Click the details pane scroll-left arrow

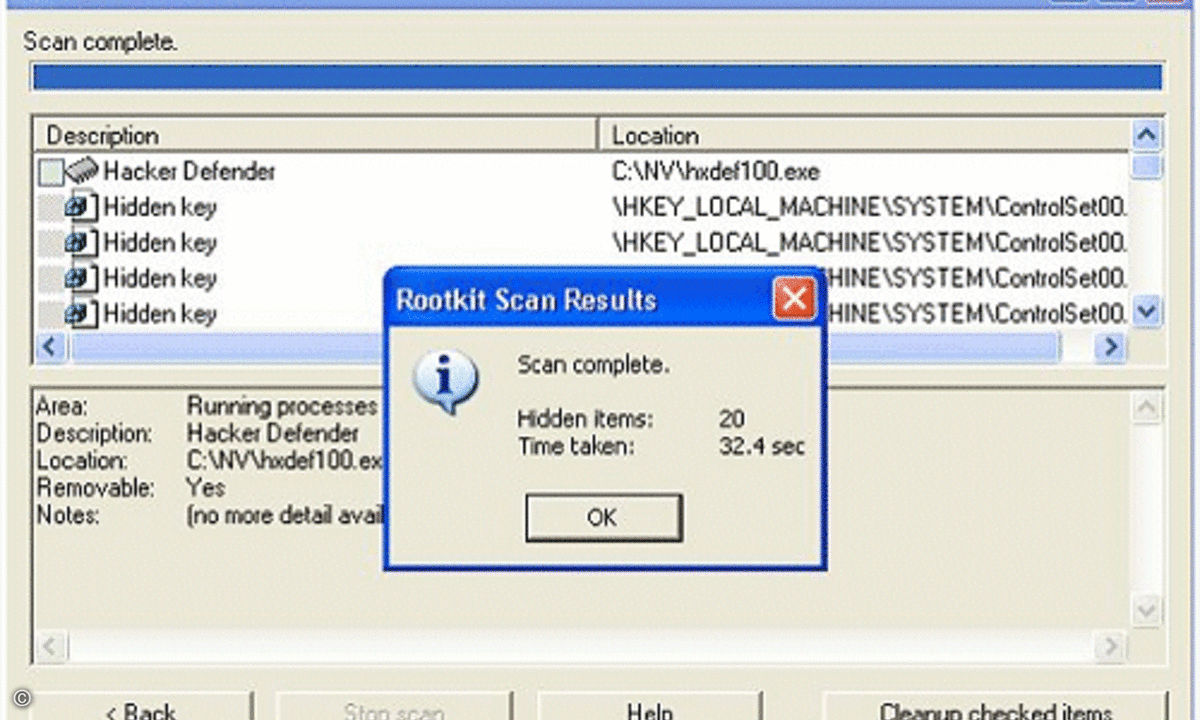pyautogui.click(x=51, y=646)
